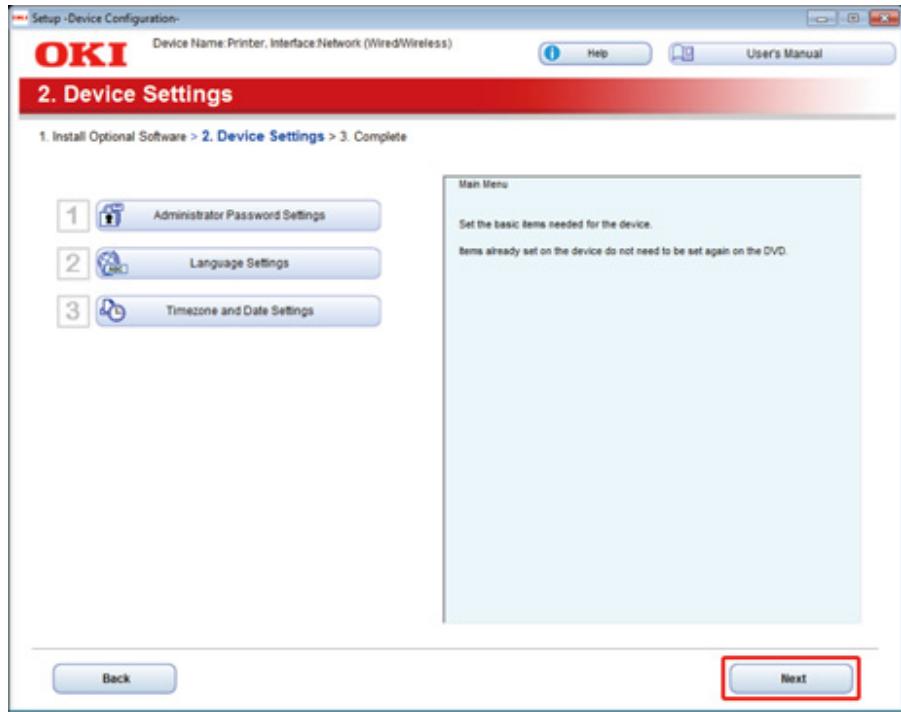The image size is (901, 712).
Task: Return with the Back button
Action: pyautogui.click(x=117, y=677)
